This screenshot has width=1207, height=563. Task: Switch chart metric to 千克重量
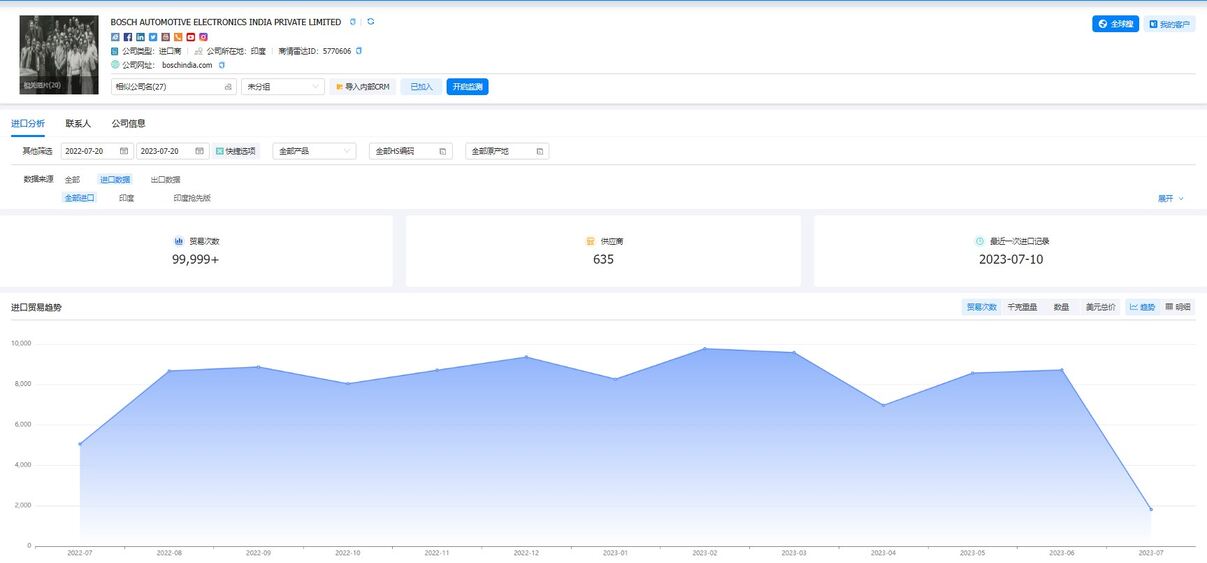click(1022, 307)
